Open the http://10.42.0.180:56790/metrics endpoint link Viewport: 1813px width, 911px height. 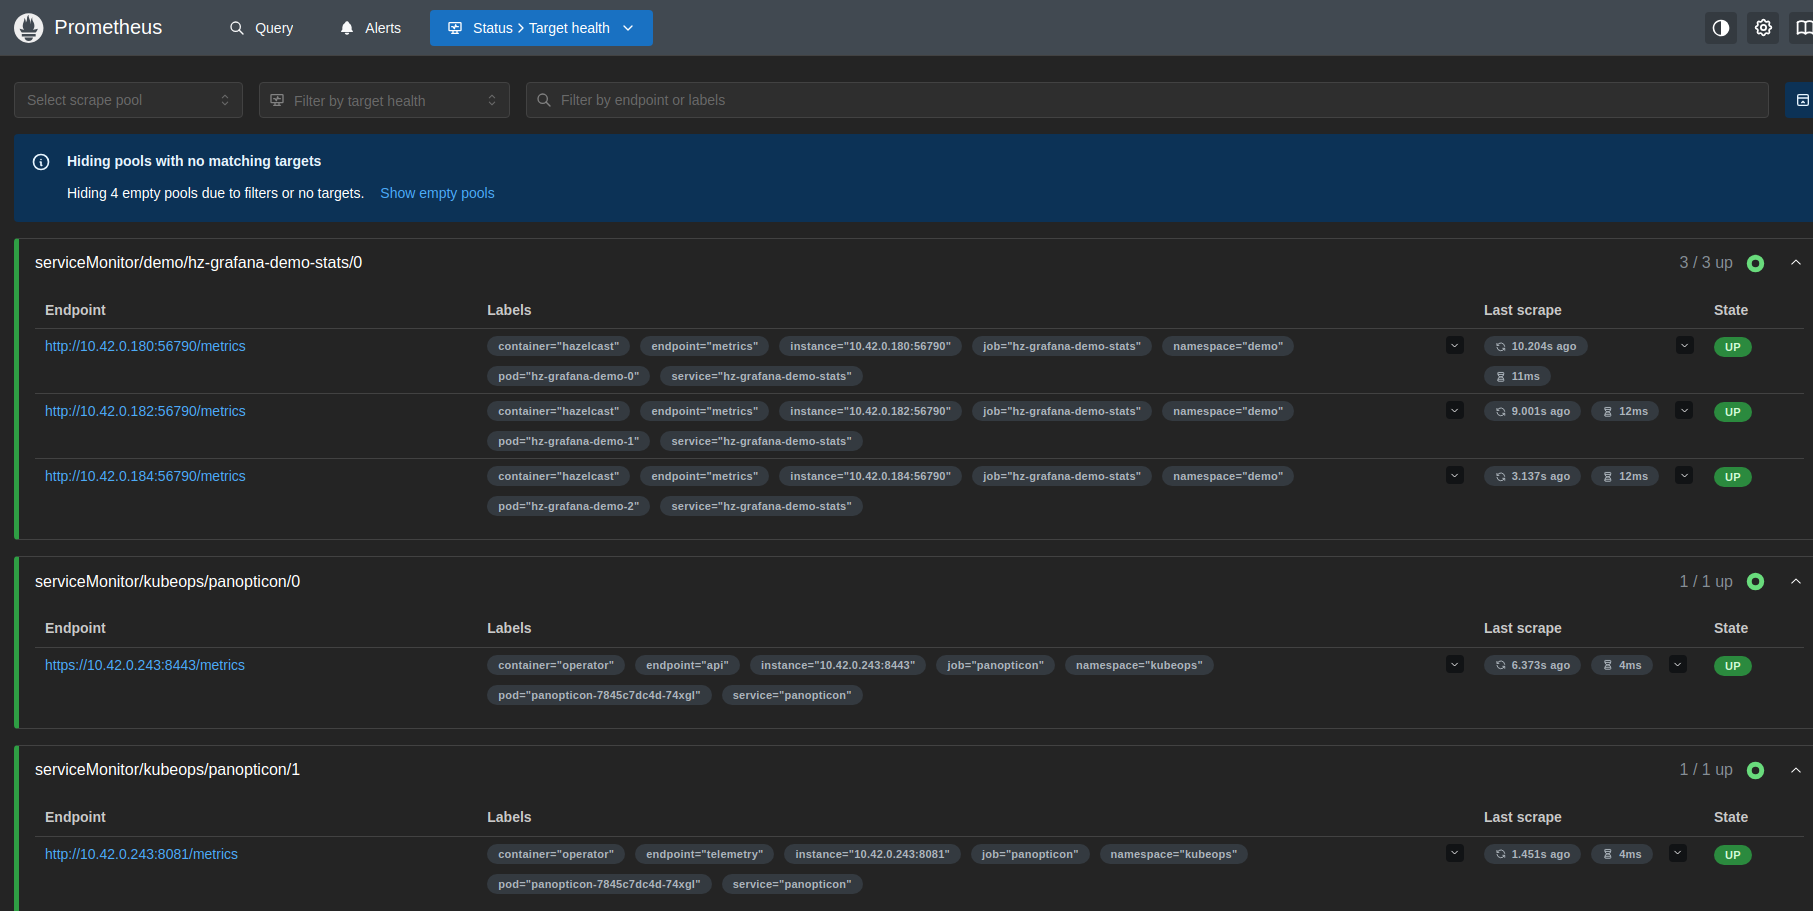145,346
